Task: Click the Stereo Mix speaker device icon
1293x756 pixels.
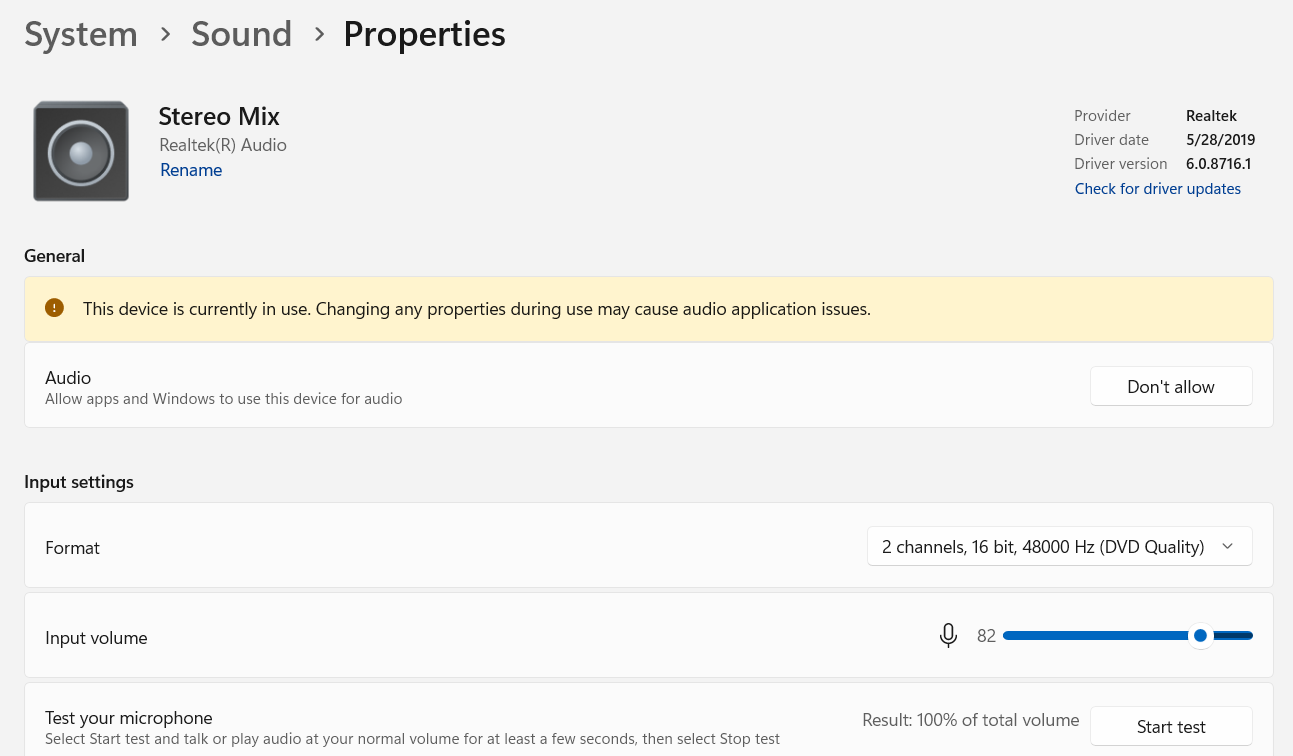Action: click(x=81, y=151)
